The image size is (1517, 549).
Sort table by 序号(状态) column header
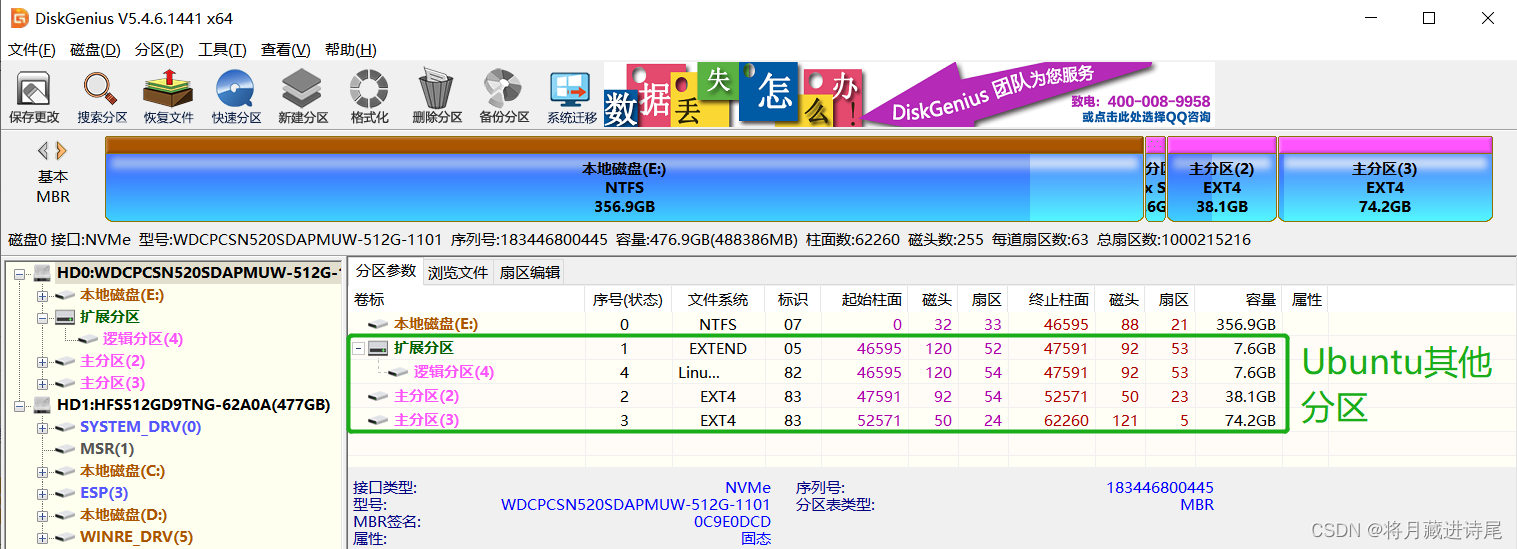click(x=628, y=299)
